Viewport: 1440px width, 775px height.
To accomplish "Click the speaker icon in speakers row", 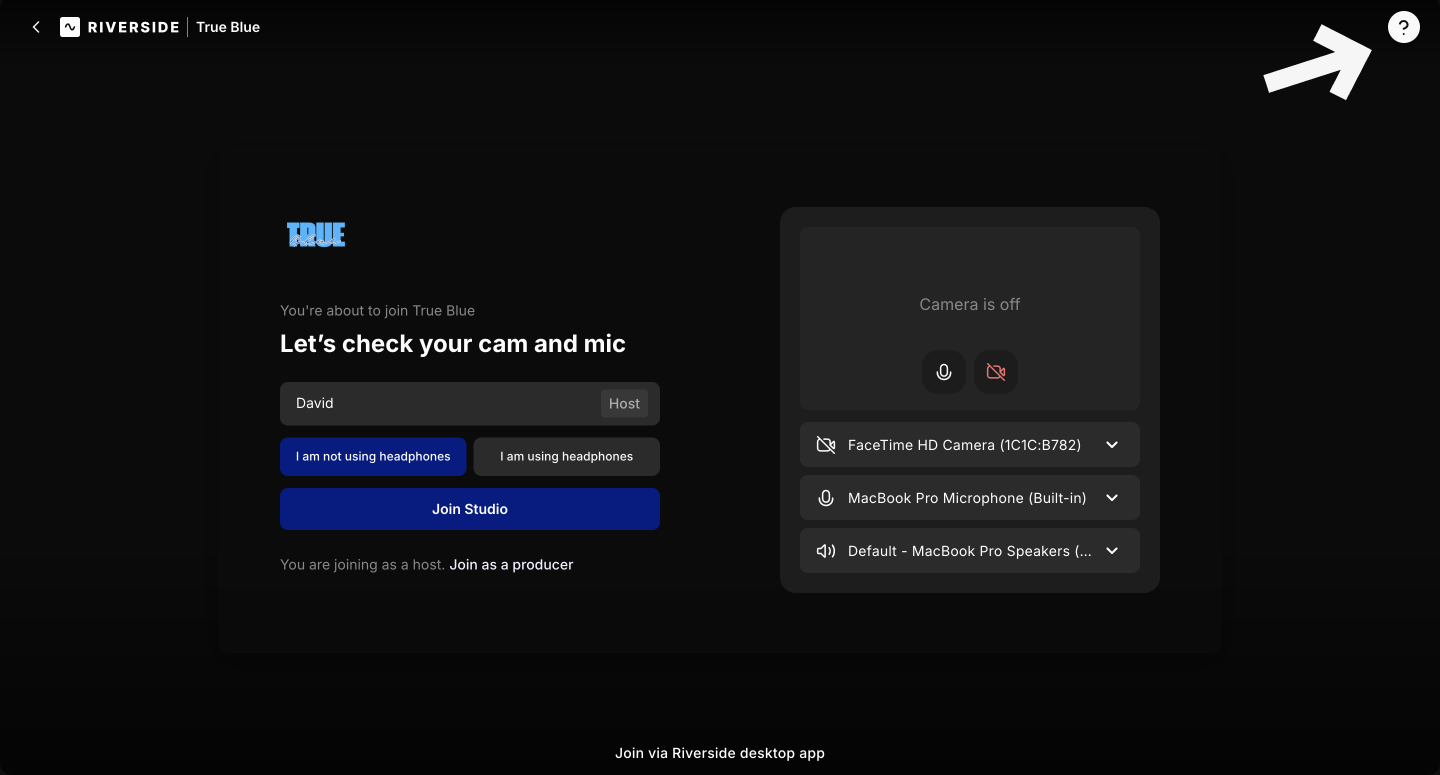I will coord(826,551).
